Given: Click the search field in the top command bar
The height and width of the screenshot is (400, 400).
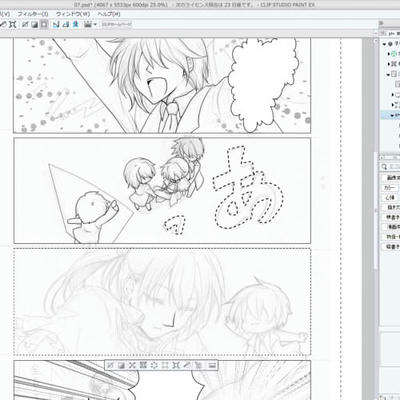Looking at the screenshot, I should (117, 24).
